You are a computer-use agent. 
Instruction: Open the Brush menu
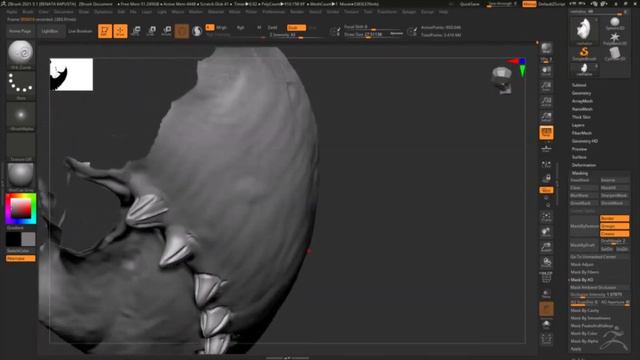(28, 12)
